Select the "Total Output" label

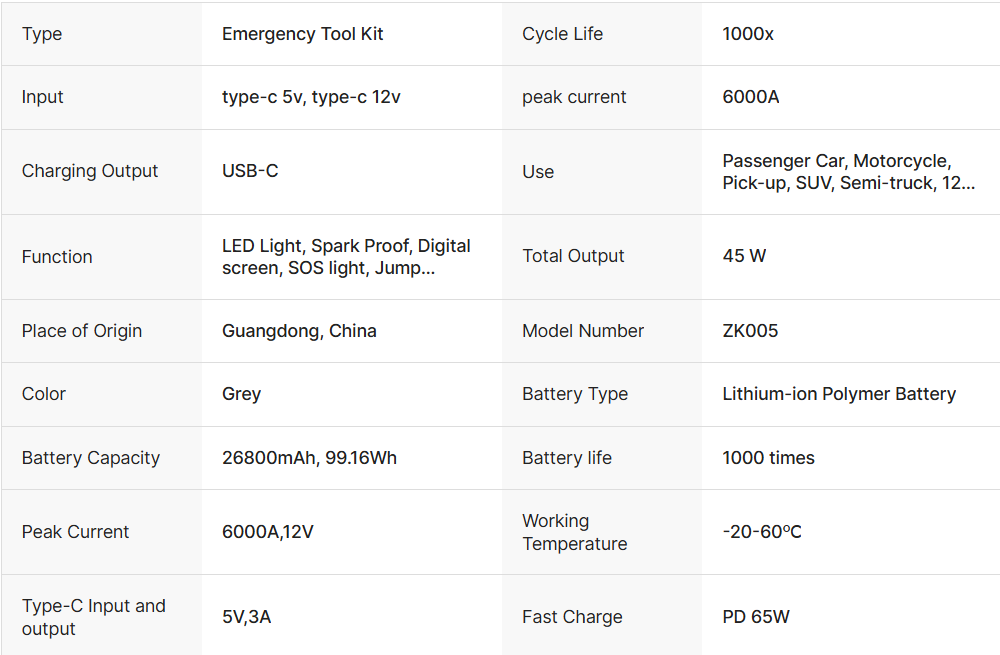(x=573, y=256)
